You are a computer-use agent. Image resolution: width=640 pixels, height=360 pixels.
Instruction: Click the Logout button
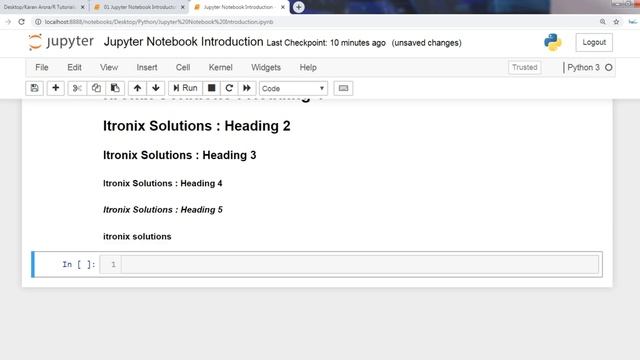tap(594, 42)
